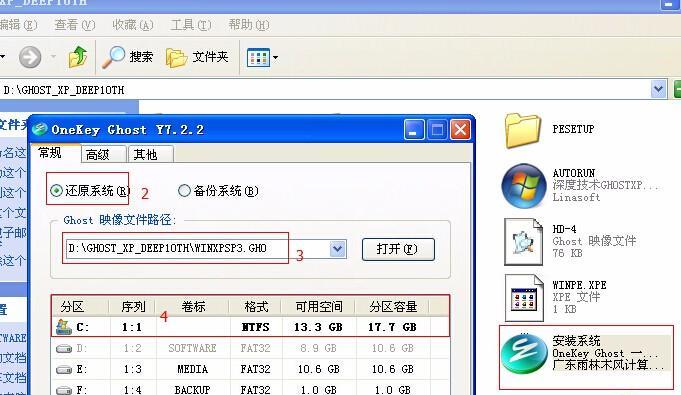Select the D: drive icon in partition list

(64, 349)
